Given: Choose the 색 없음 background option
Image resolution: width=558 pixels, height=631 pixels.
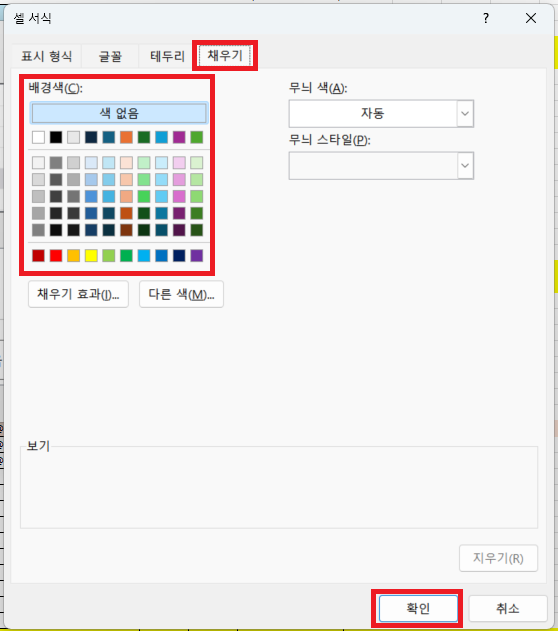Looking at the screenshot, I should [119, 113].
